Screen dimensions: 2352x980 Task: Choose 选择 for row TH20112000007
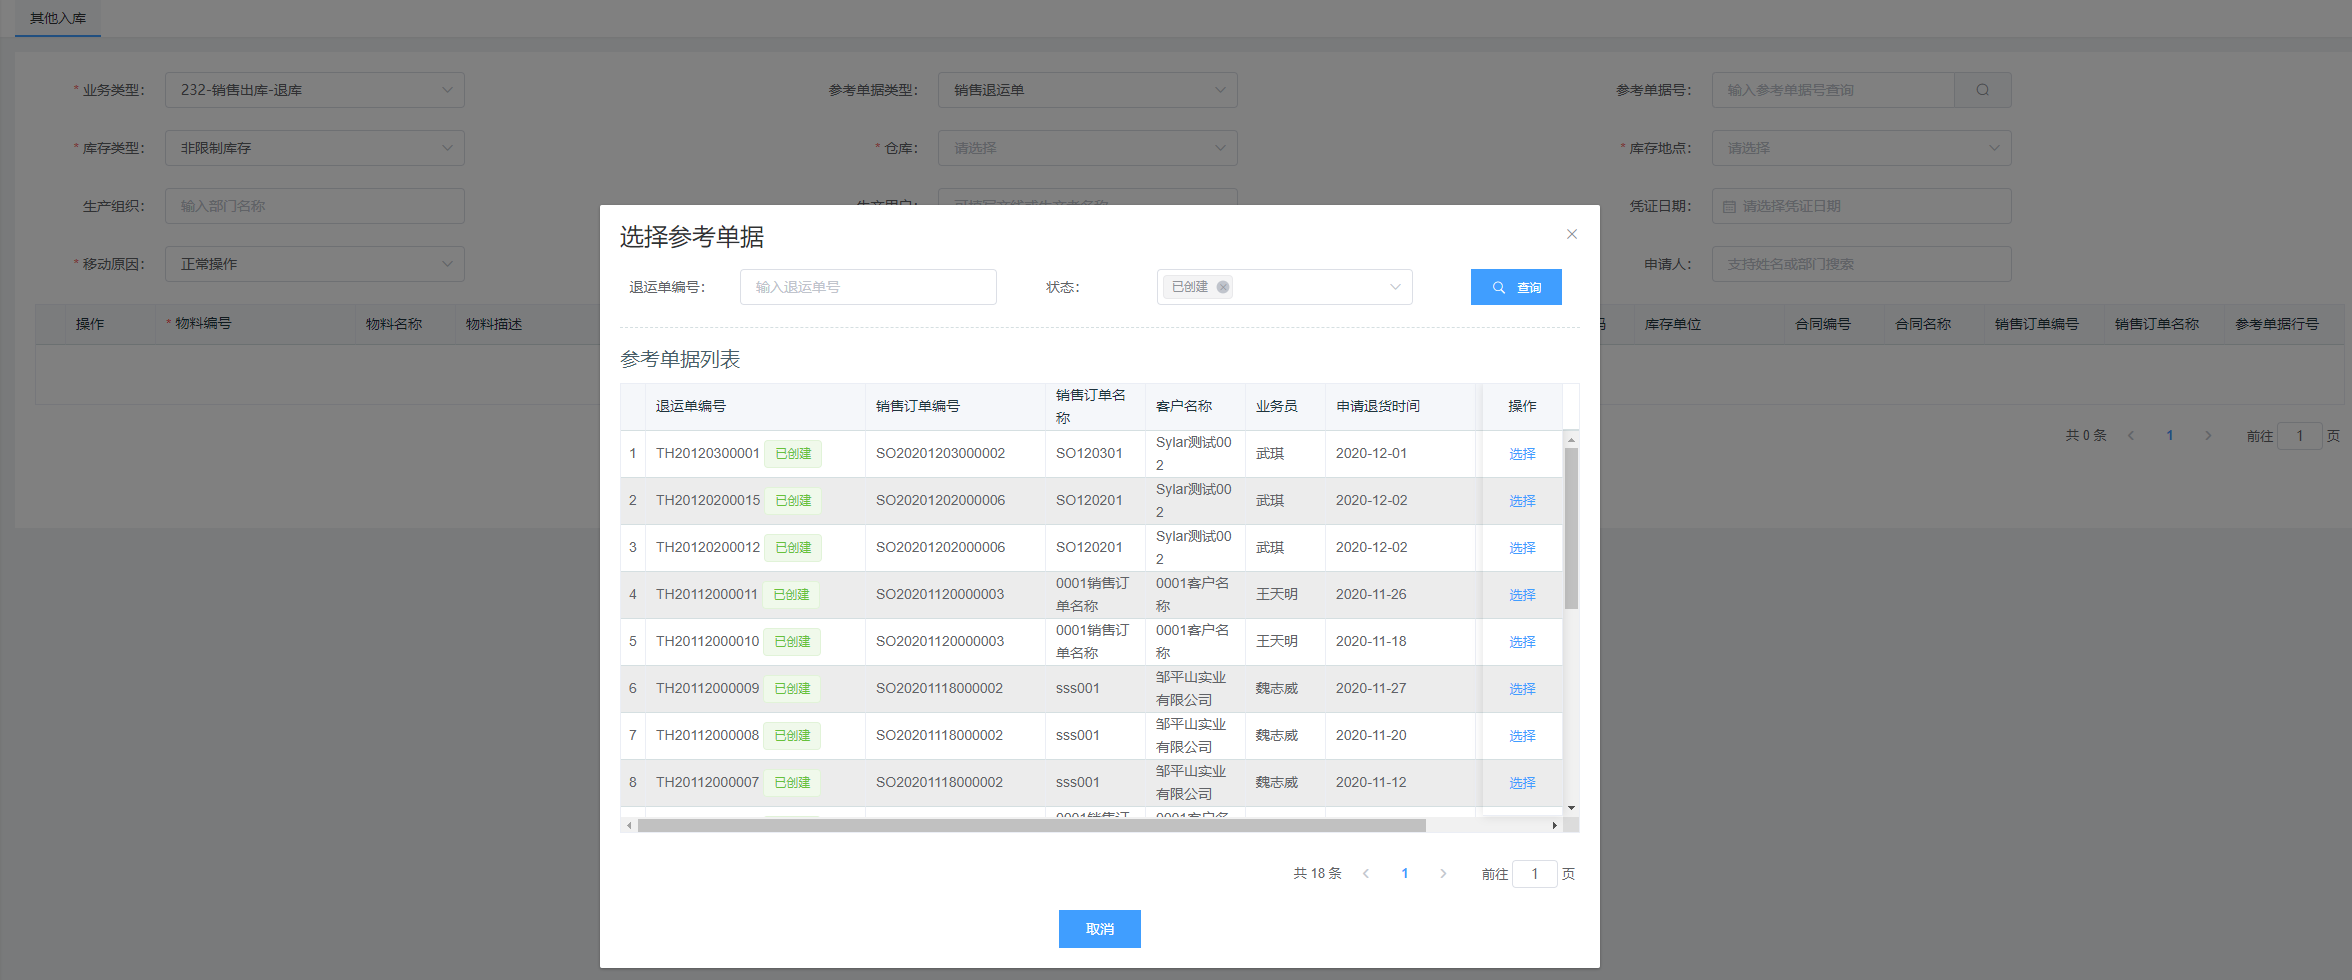1521,783
